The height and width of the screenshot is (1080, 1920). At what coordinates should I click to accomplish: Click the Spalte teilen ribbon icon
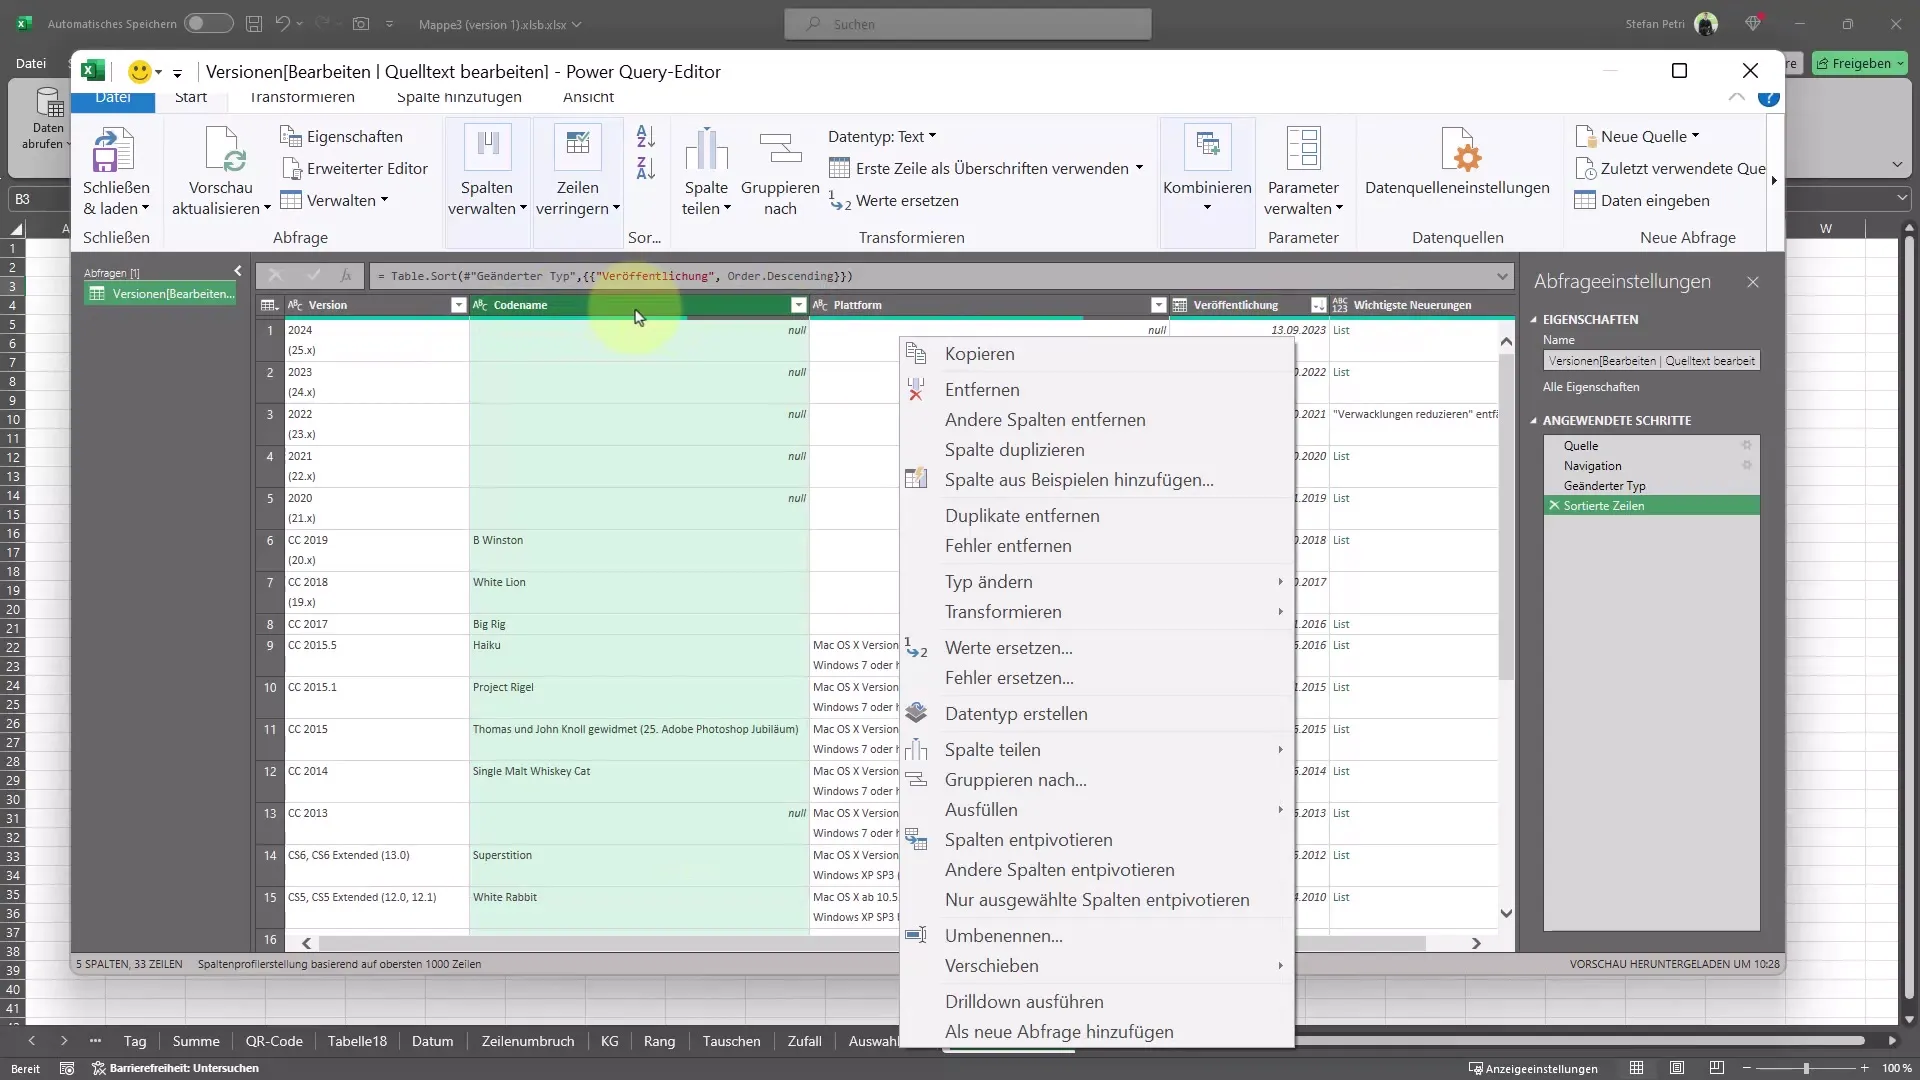(706, 150)
